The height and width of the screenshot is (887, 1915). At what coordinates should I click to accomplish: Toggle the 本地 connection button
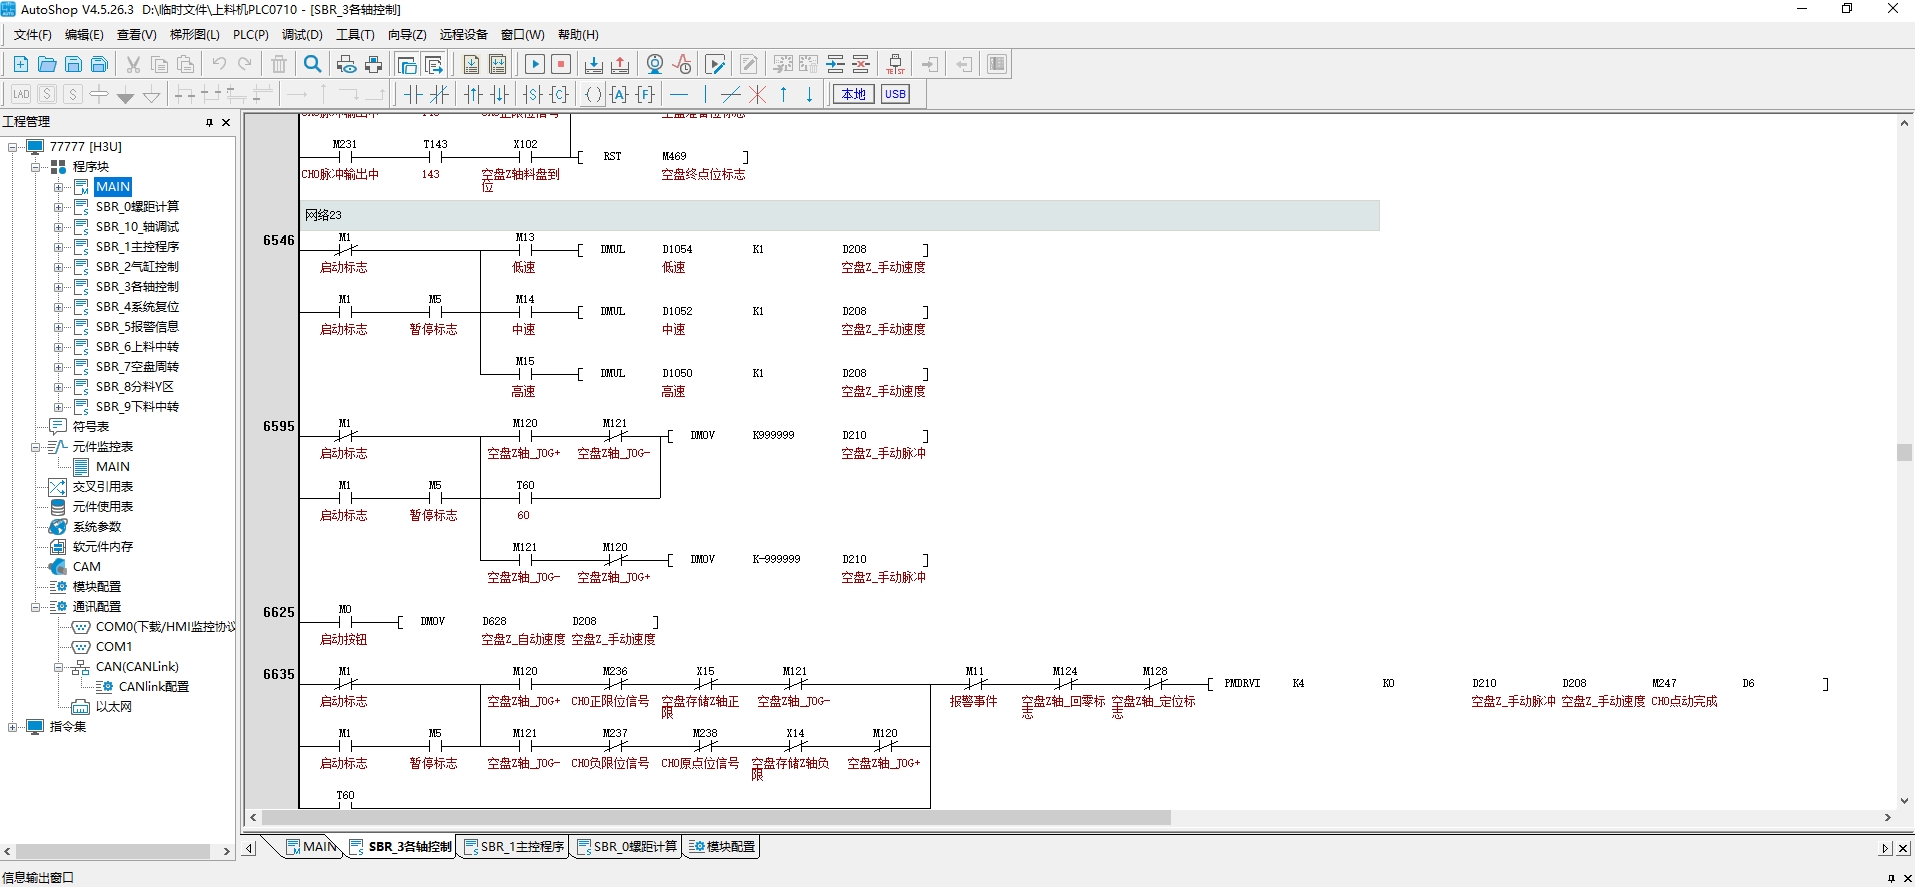853,94
